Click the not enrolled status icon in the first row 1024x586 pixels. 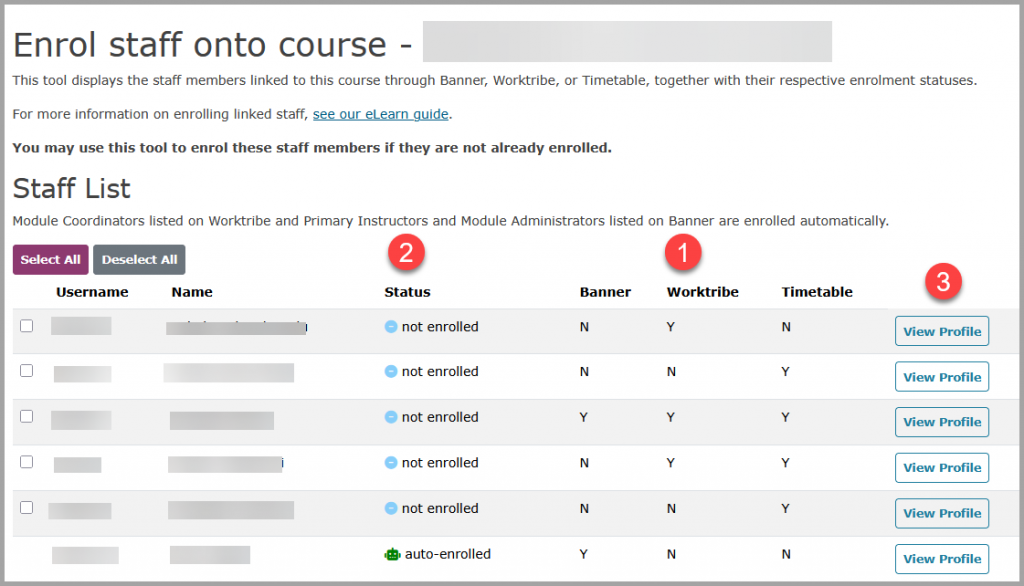point(391,327)
